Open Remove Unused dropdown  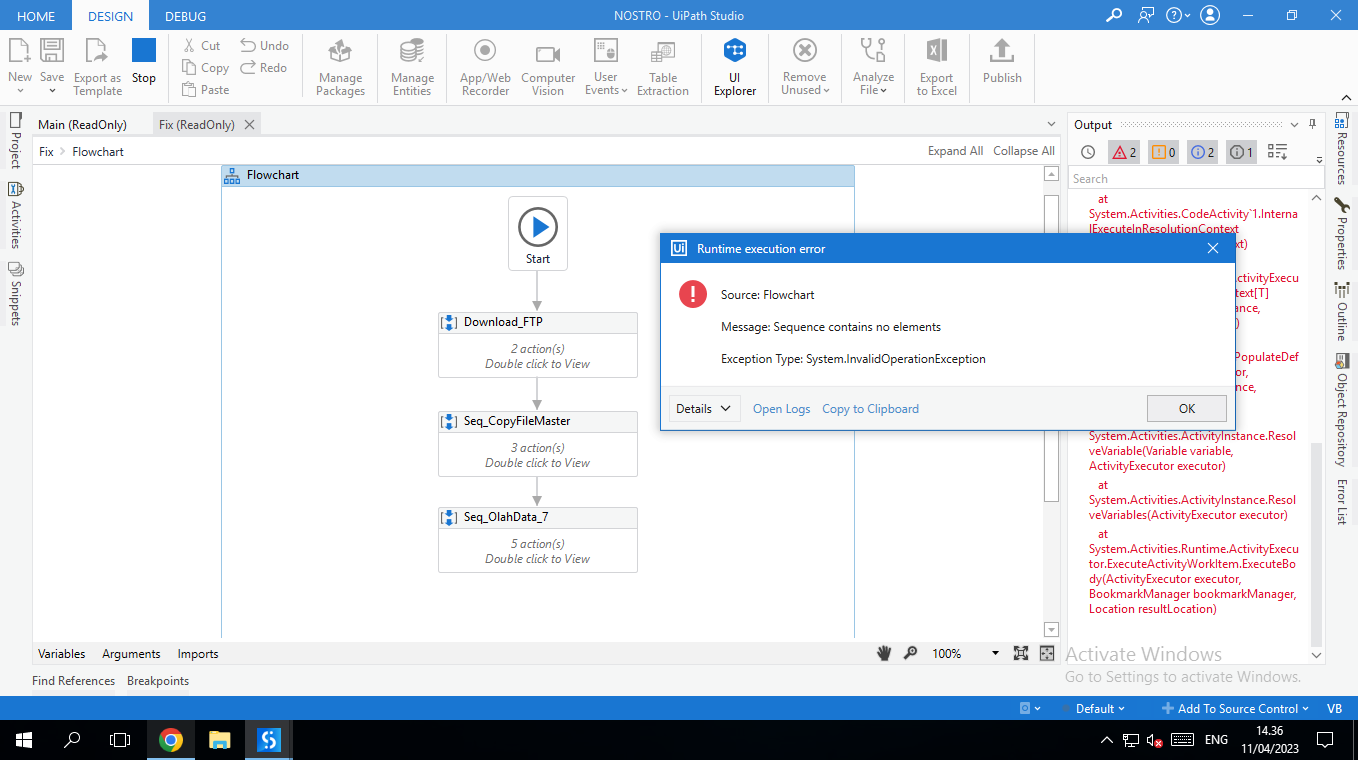click(x=805, y=67)
